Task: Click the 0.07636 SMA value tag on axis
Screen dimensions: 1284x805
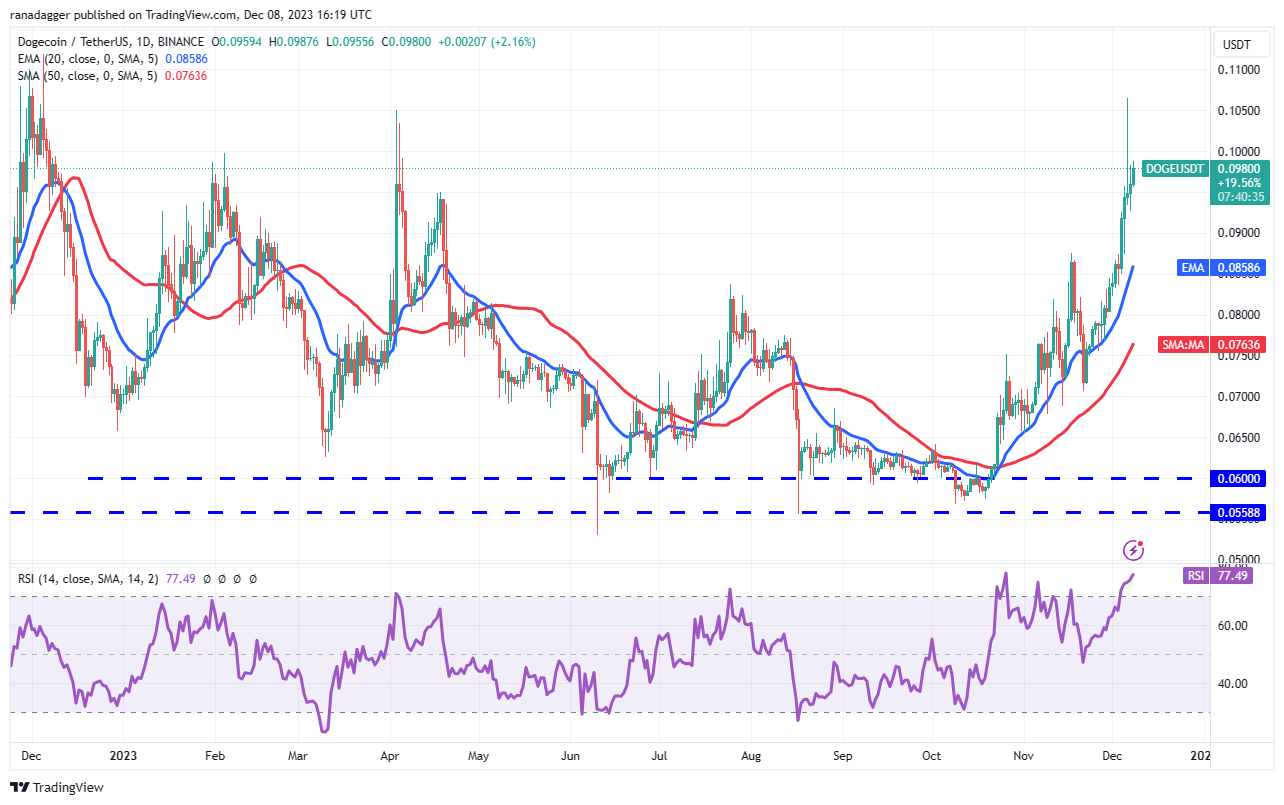Action: coord(1240,345)
